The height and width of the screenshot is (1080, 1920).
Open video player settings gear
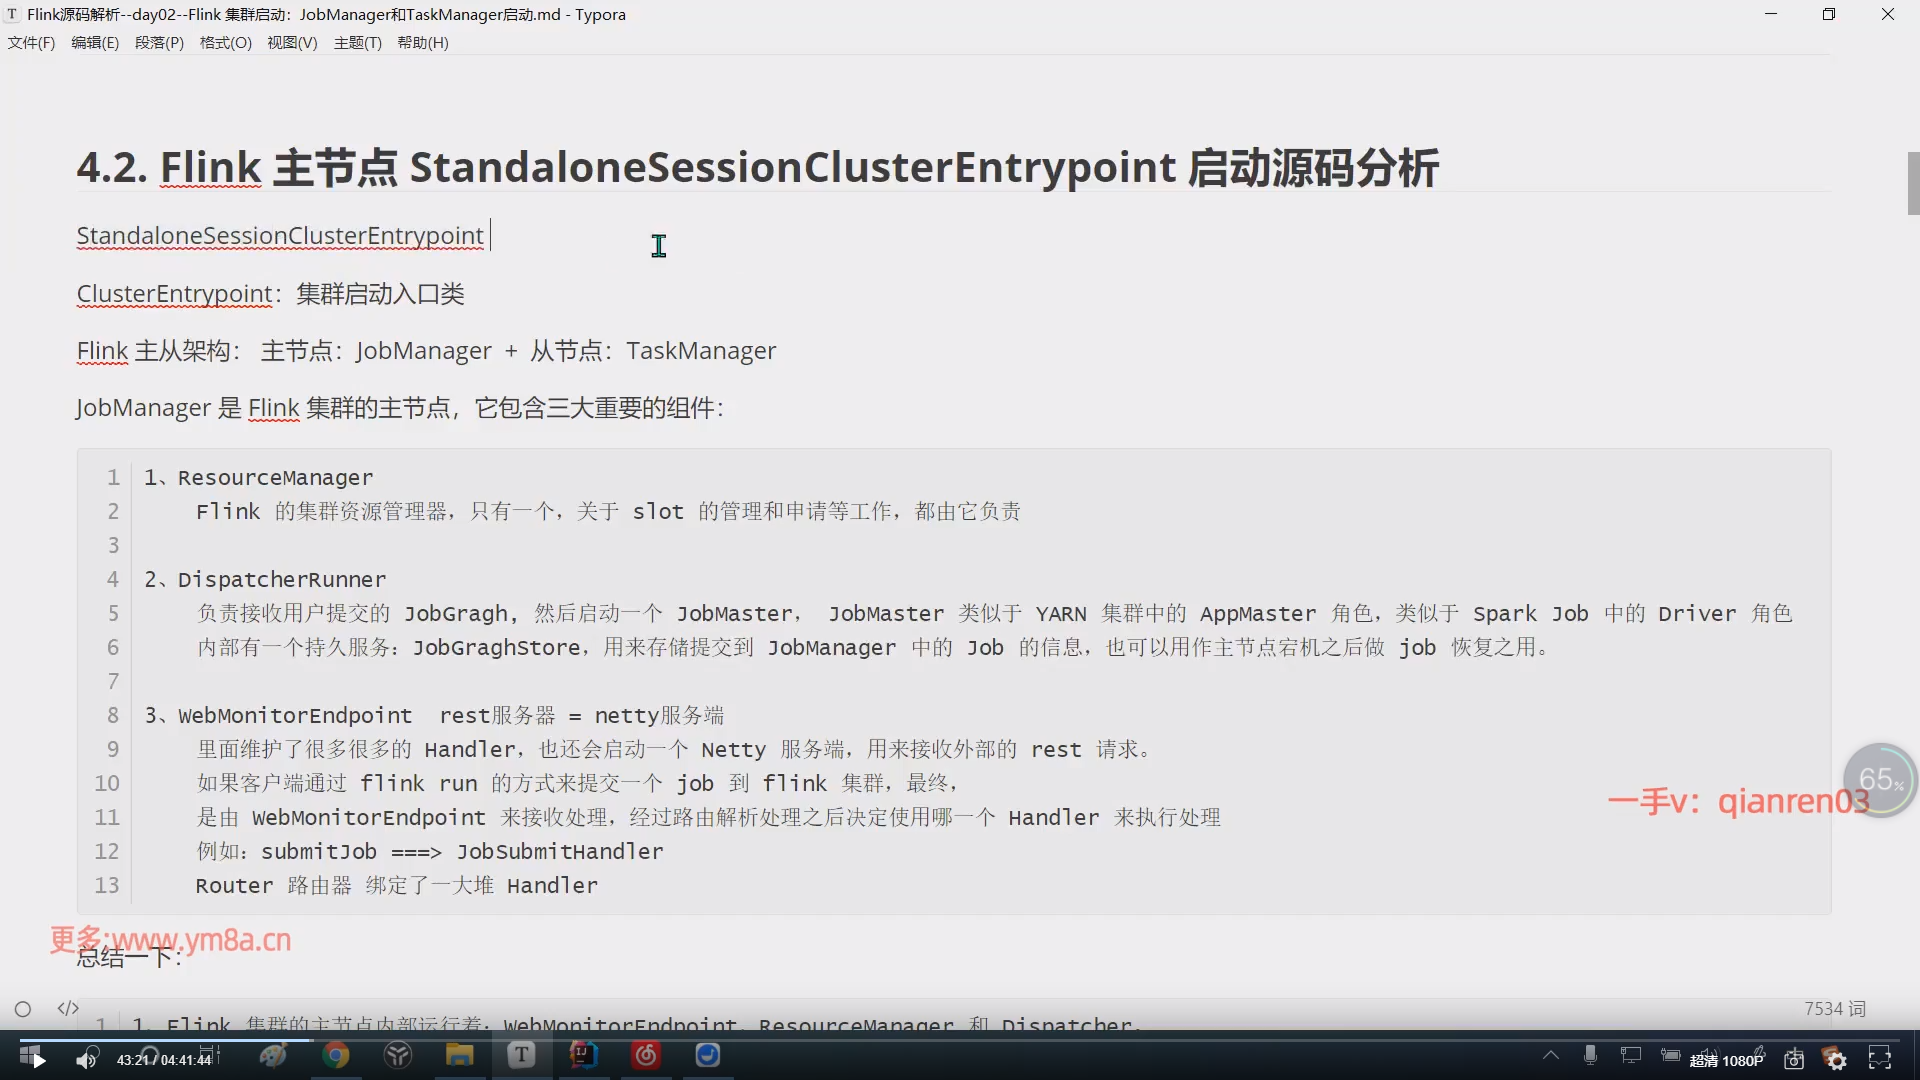pos(1836,1059)
